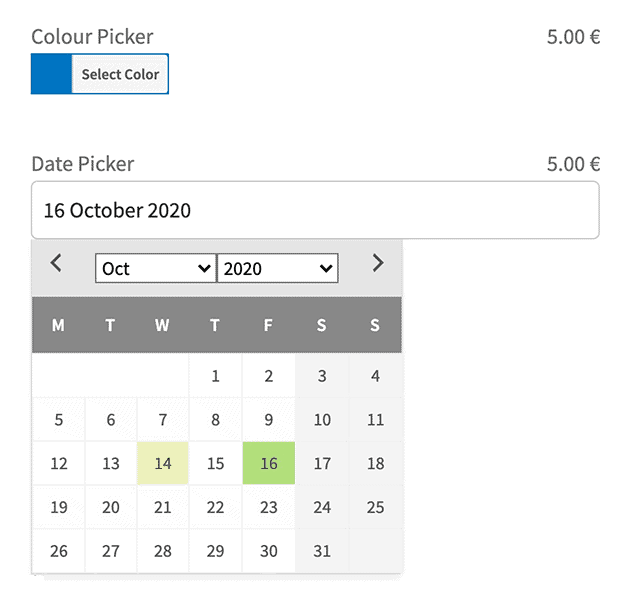Image resolution: width=632 pixels, height=606 pixels.
Task: Select Sunday October 25
Action: pos(375,507)
